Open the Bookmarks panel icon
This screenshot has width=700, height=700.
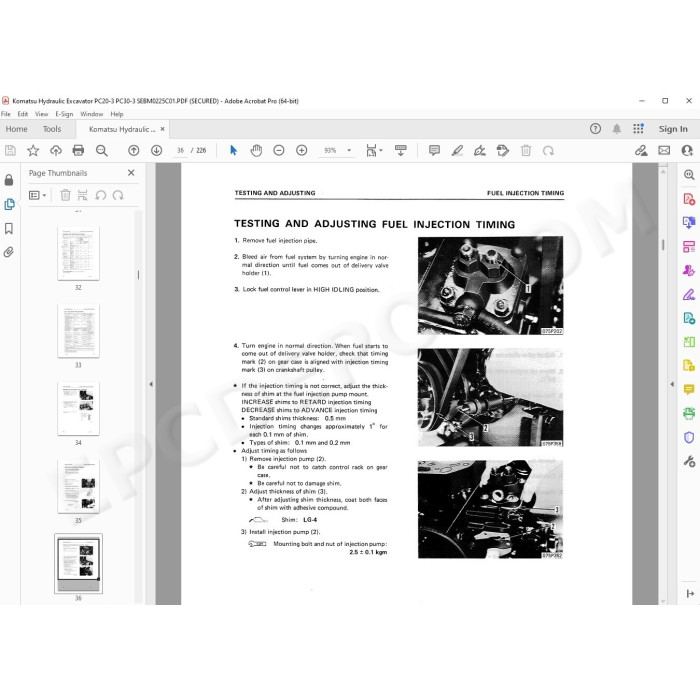(x=9, y=229)
